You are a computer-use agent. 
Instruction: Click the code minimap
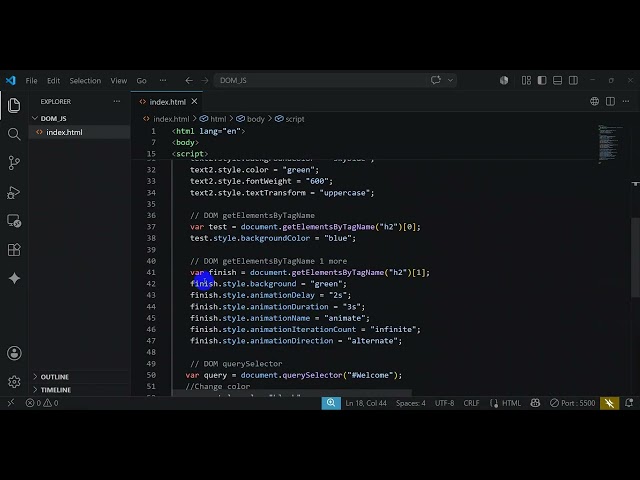611,142
